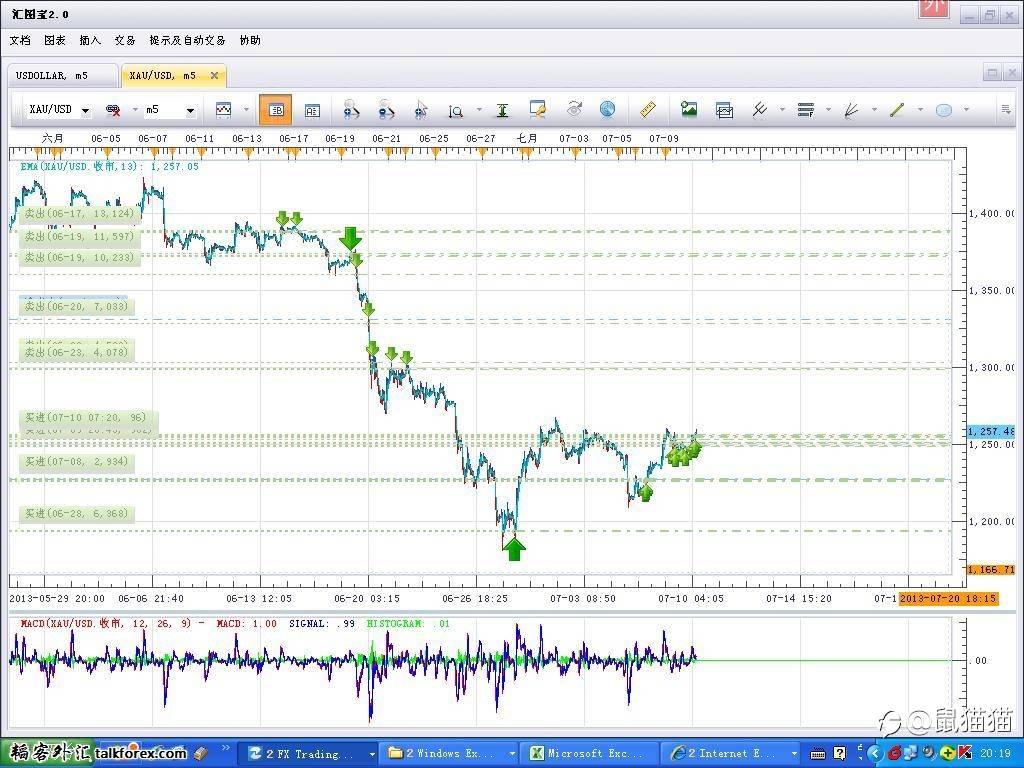Click the large green buy arrow at chart low
The image size is (1024, 768).
tap(515, 547)
